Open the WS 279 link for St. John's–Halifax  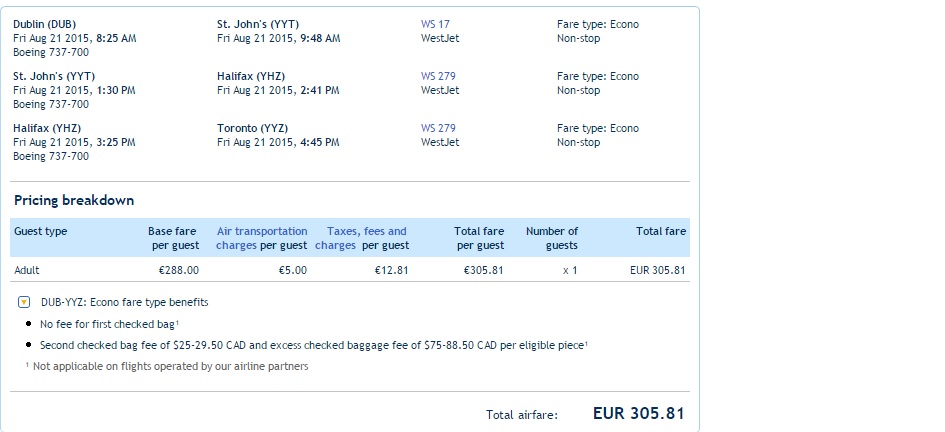coord(438,77)
